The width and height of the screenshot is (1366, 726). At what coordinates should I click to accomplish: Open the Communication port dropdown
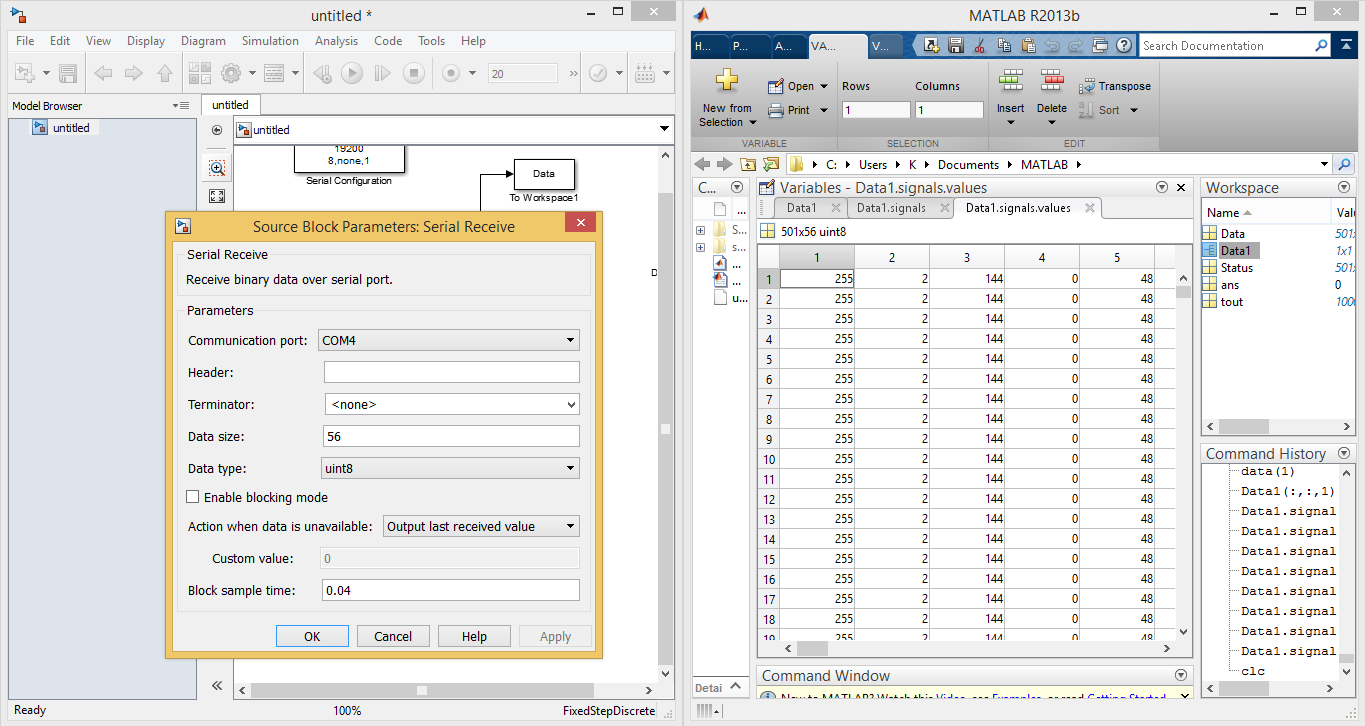click(448, 340)
